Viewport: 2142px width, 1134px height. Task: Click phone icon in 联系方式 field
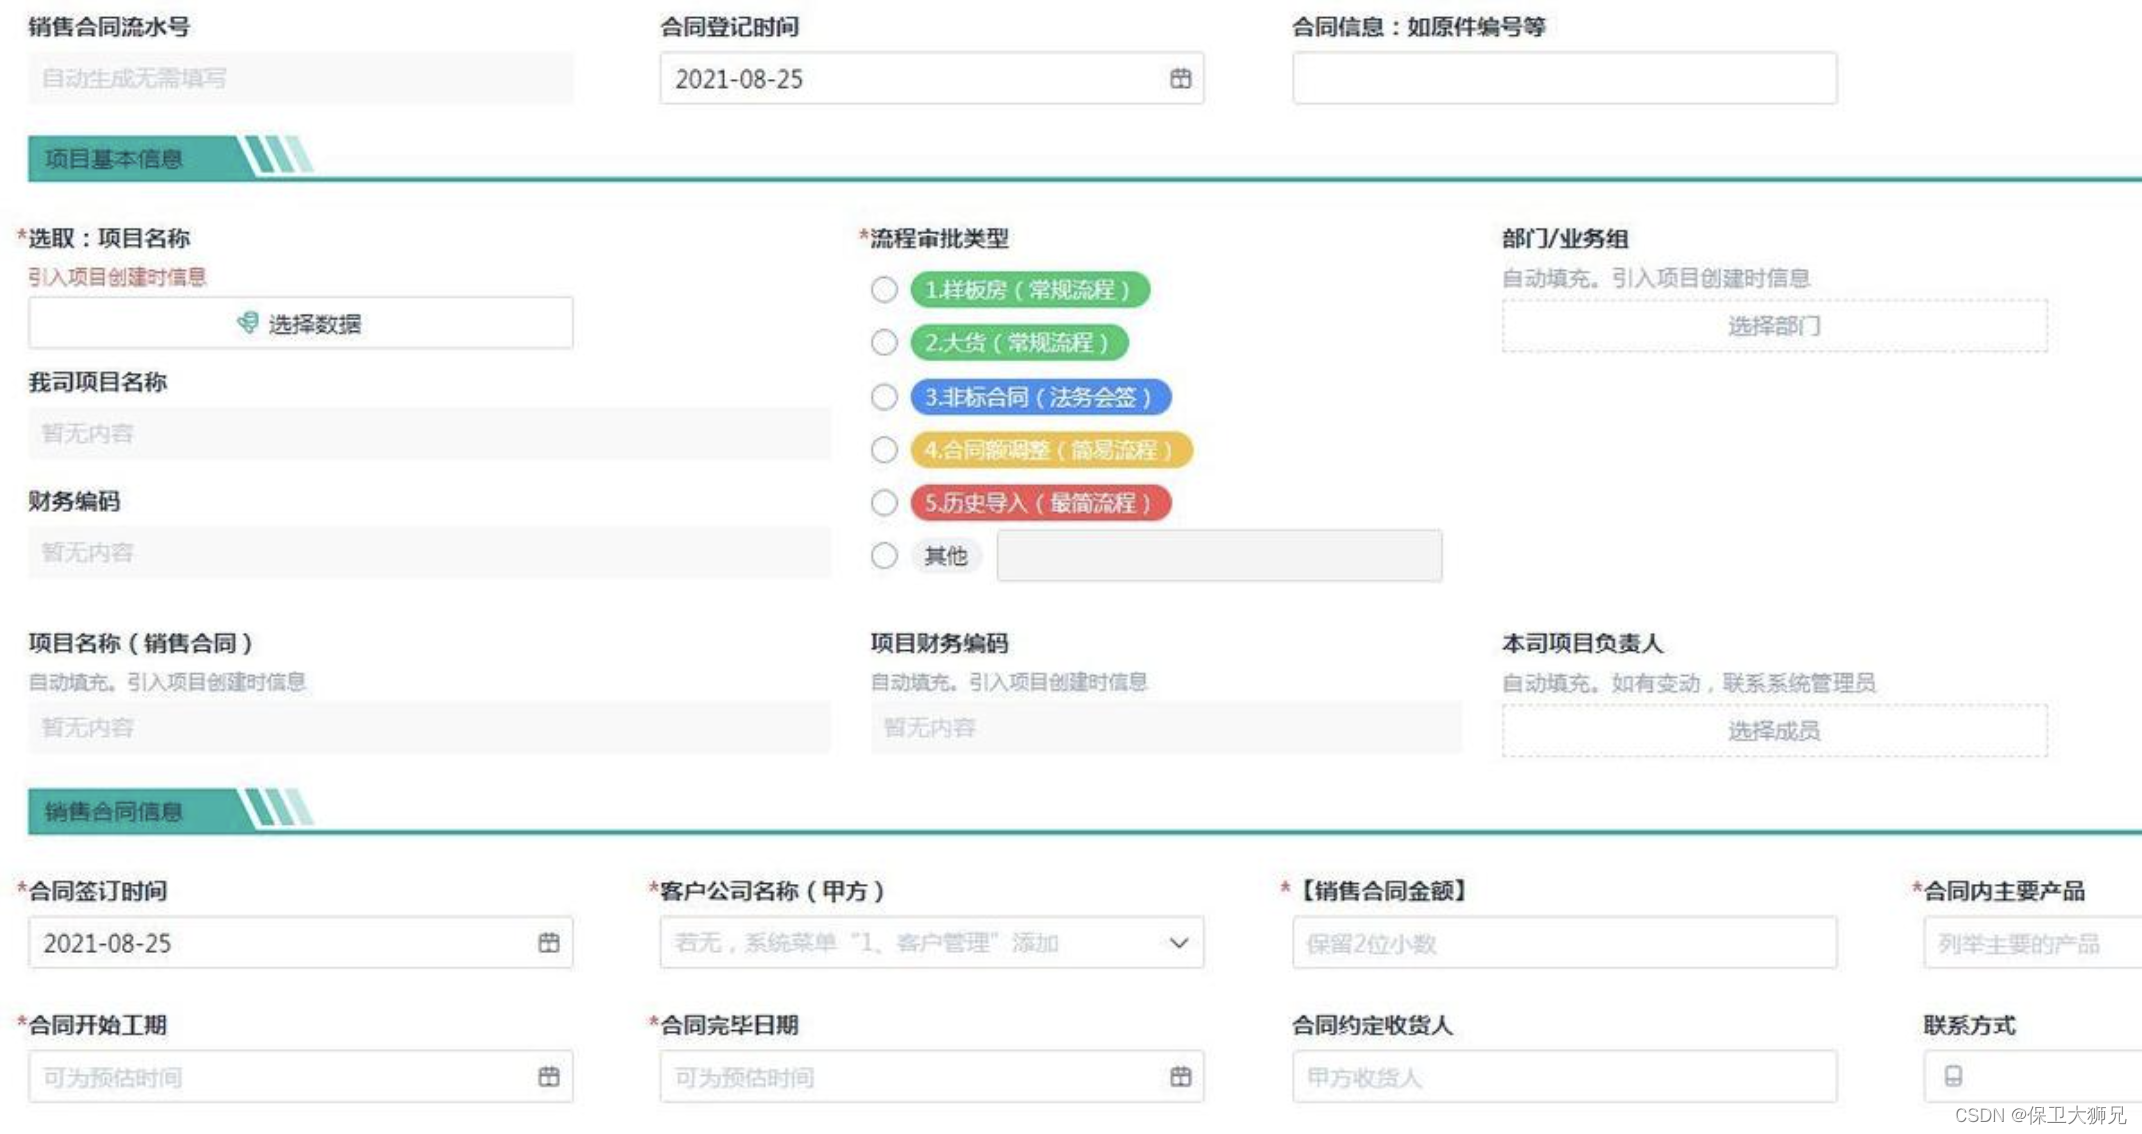tap(1952, 1076)
